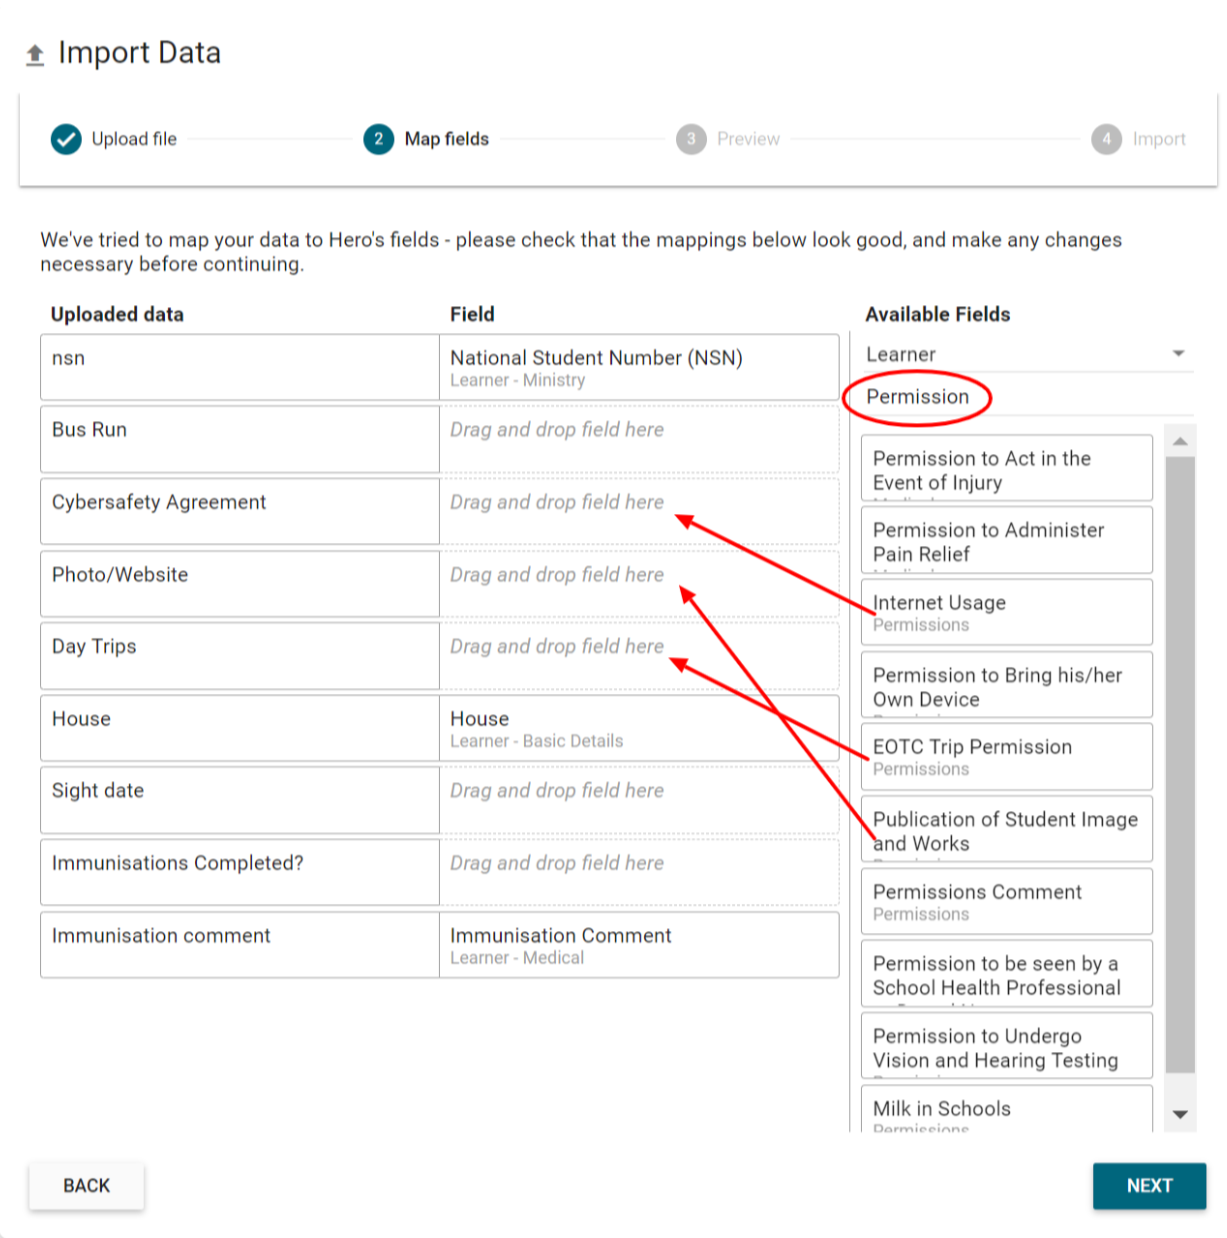Select the Import step label

coord(1159,139)
